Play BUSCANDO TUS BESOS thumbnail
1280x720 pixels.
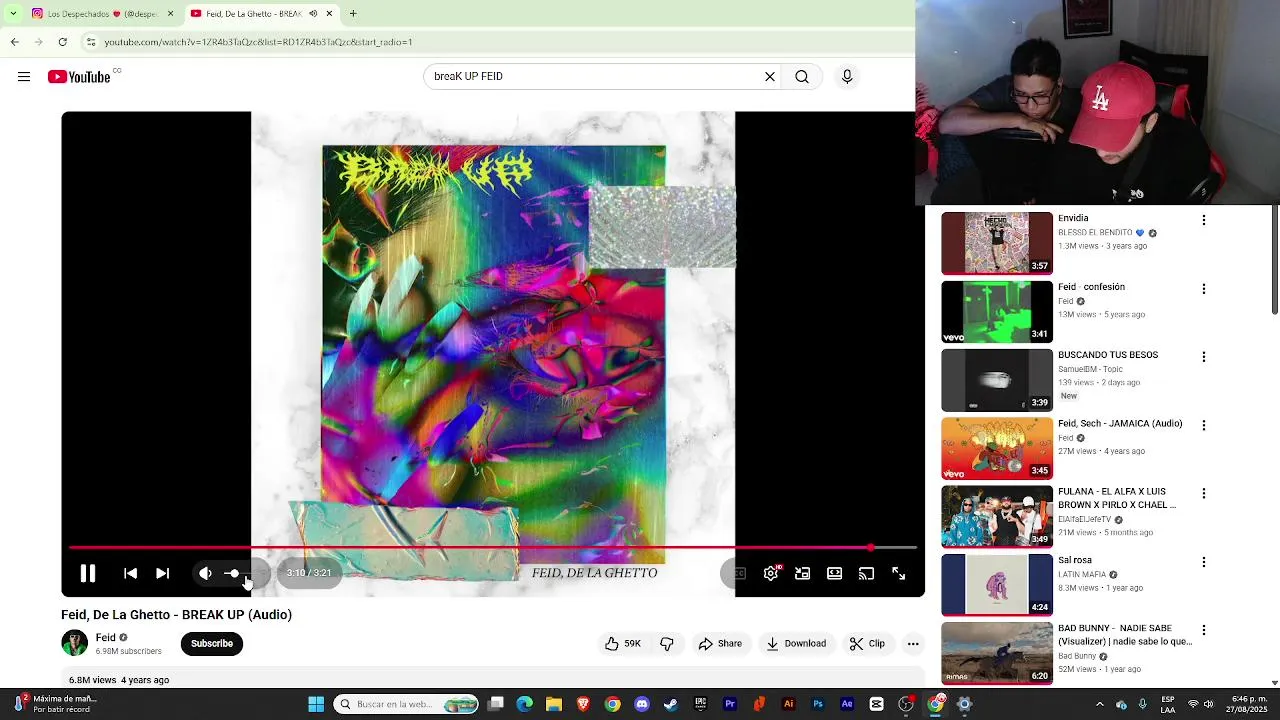(997, 380)
